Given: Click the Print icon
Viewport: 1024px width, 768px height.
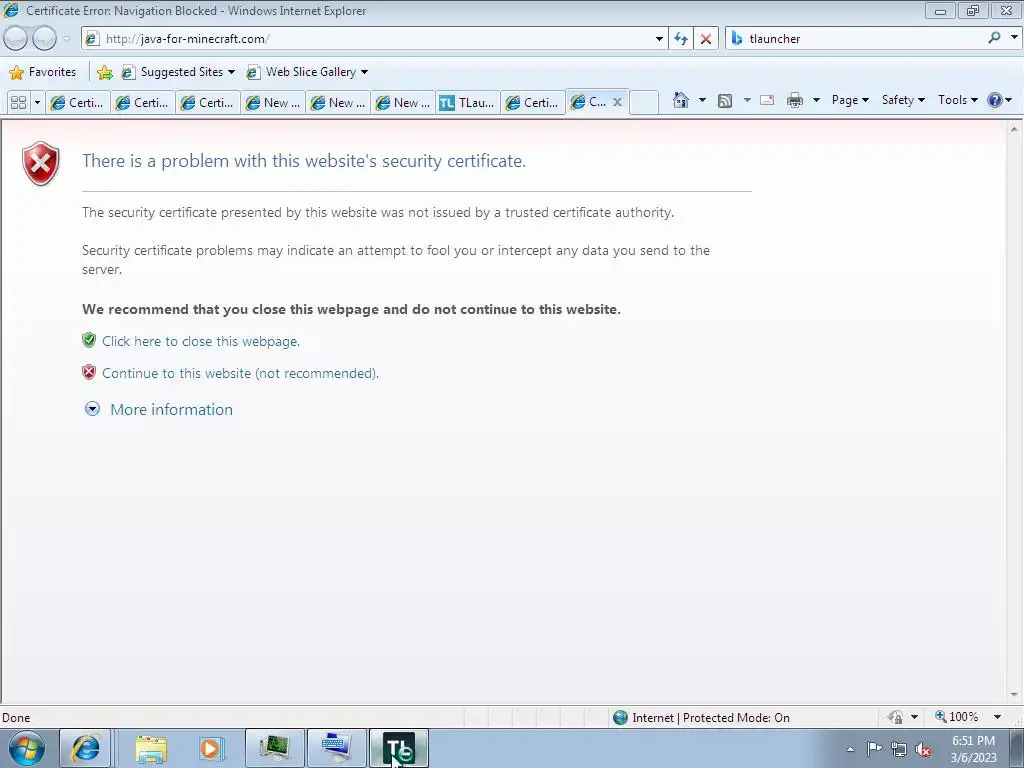Looking at the screenshot, I should point(795,100).
